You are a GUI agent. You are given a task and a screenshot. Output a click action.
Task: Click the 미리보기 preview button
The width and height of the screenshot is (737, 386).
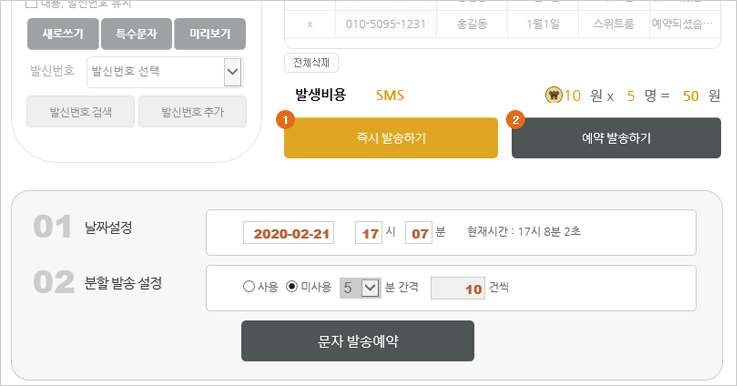point(210,34)
